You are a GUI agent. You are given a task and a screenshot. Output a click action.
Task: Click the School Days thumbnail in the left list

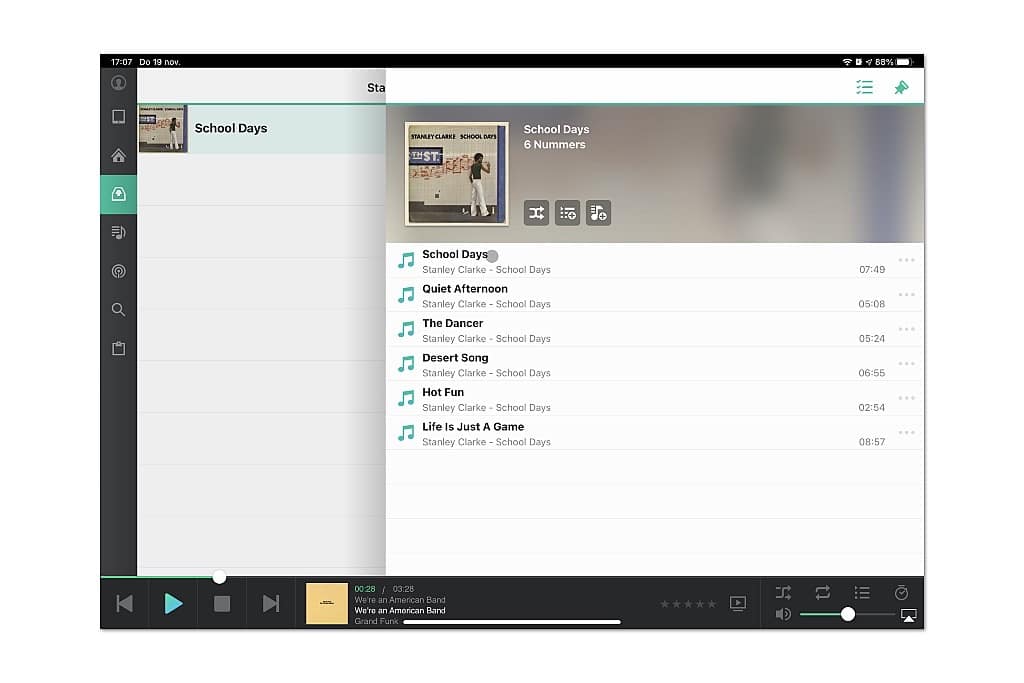pos(163,129)
